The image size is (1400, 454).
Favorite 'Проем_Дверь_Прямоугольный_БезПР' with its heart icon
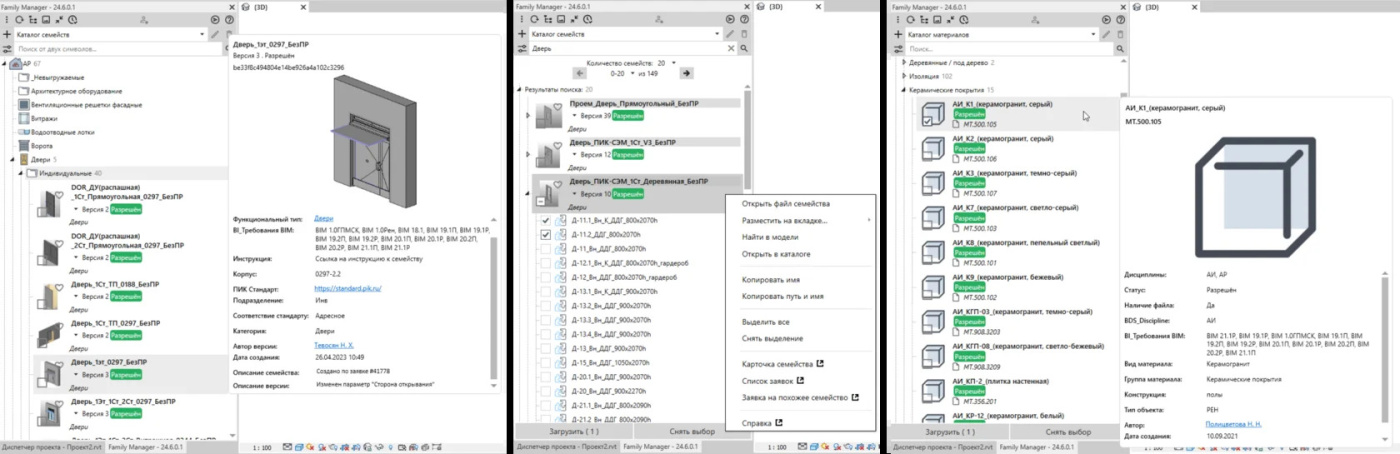559,108
